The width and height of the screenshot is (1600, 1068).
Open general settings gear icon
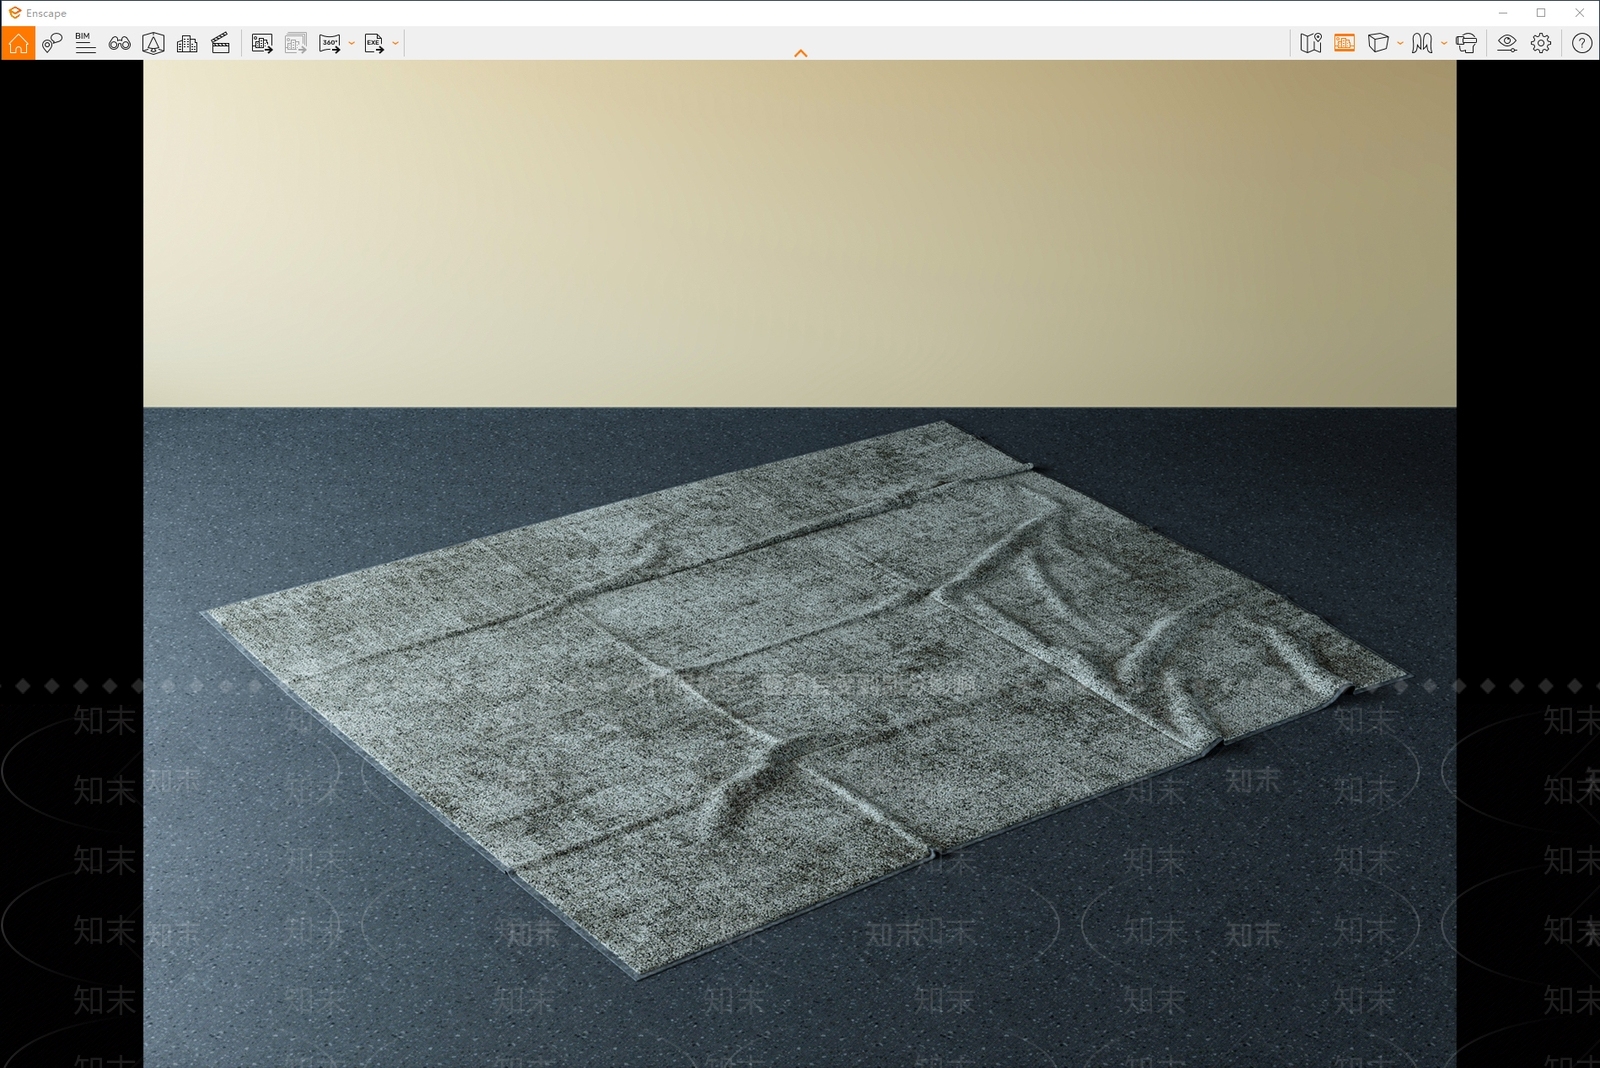pos(1541,43)
